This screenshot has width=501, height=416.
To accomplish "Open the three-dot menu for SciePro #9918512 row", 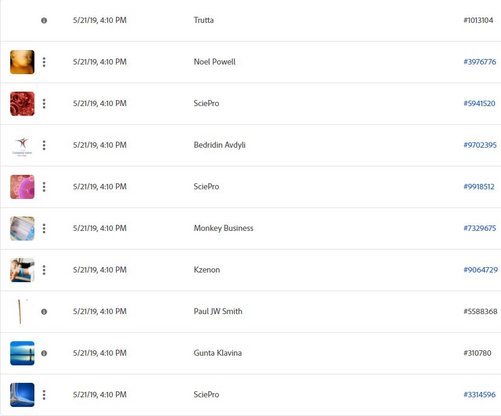I will coord(44,187).
